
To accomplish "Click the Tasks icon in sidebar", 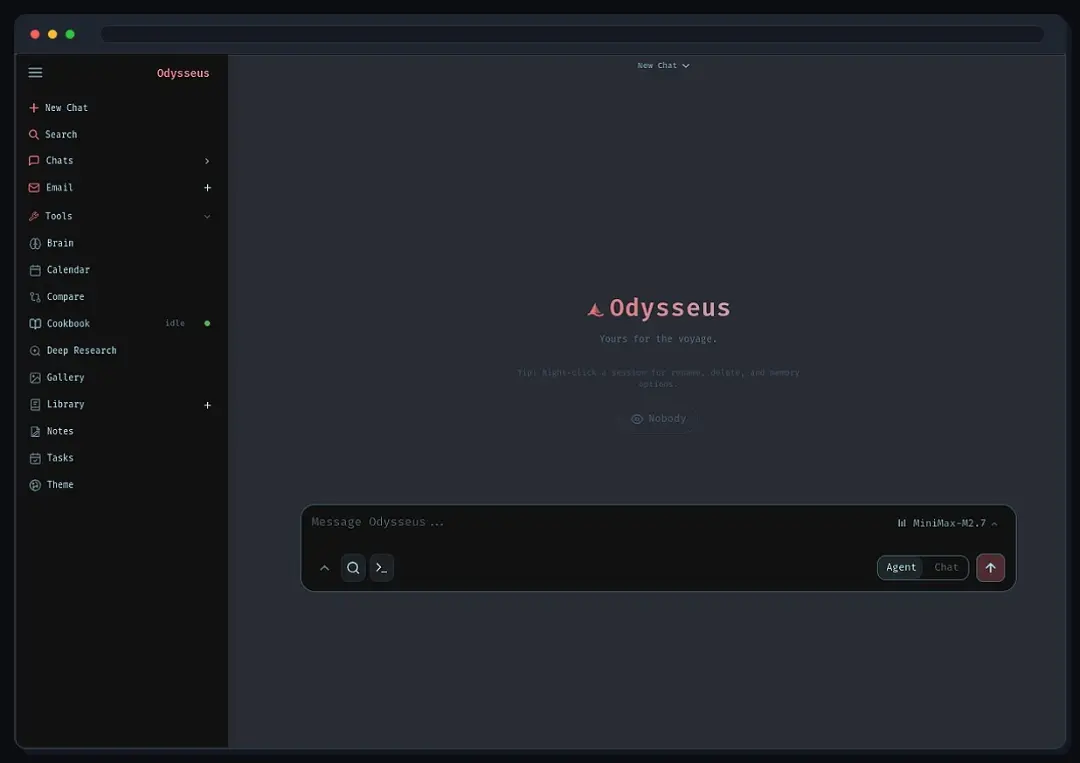I will (35, 459).
